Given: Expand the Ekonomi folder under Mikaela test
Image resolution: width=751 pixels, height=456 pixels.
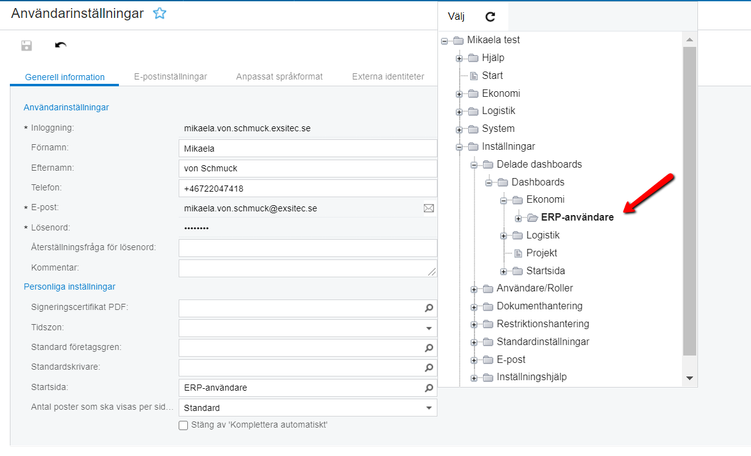Looking at the screenshot, I should click(460, 93).
